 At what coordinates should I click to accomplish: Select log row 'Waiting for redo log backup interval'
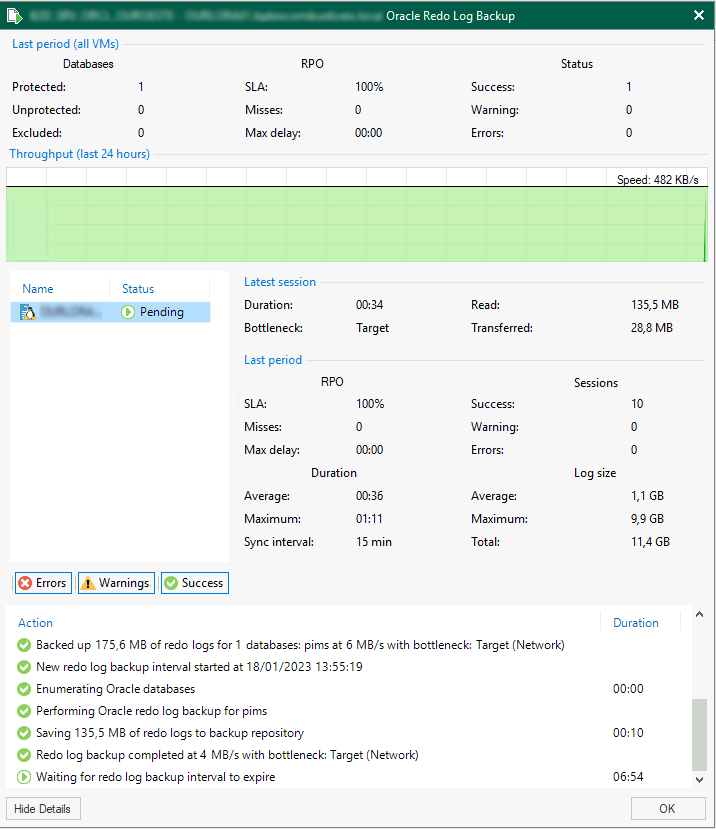coord(349,777)
